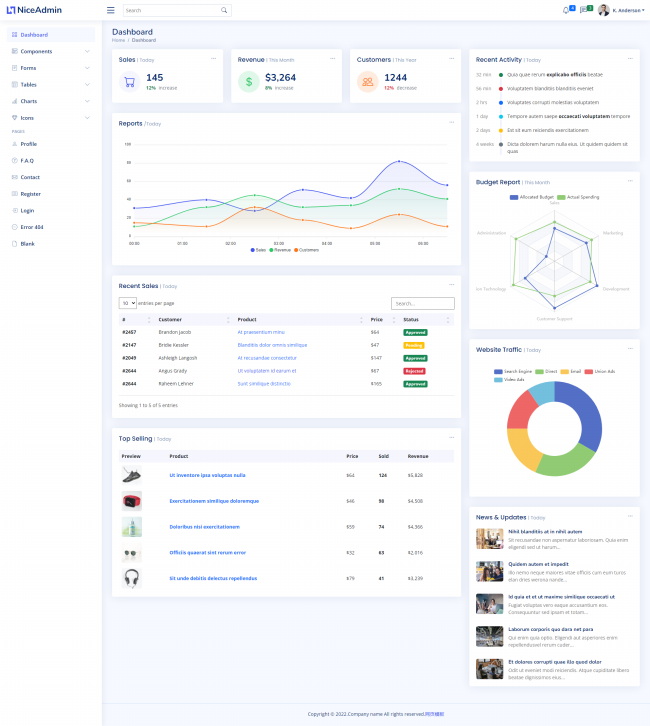This screenshot has height=726, width=650.
Task: Click the search magnifier icon in header
Action: click(x=223, y=10)
